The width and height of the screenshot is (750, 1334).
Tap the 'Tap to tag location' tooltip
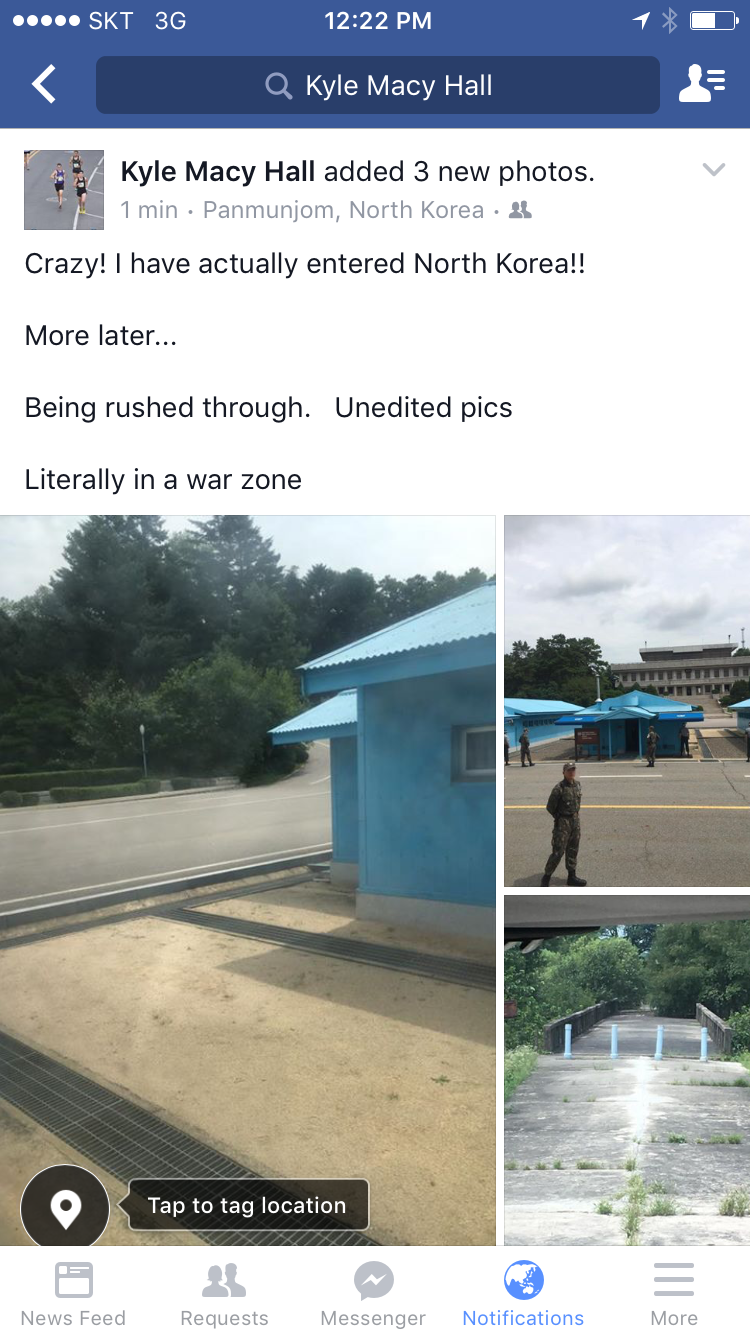pos(247,1205)
